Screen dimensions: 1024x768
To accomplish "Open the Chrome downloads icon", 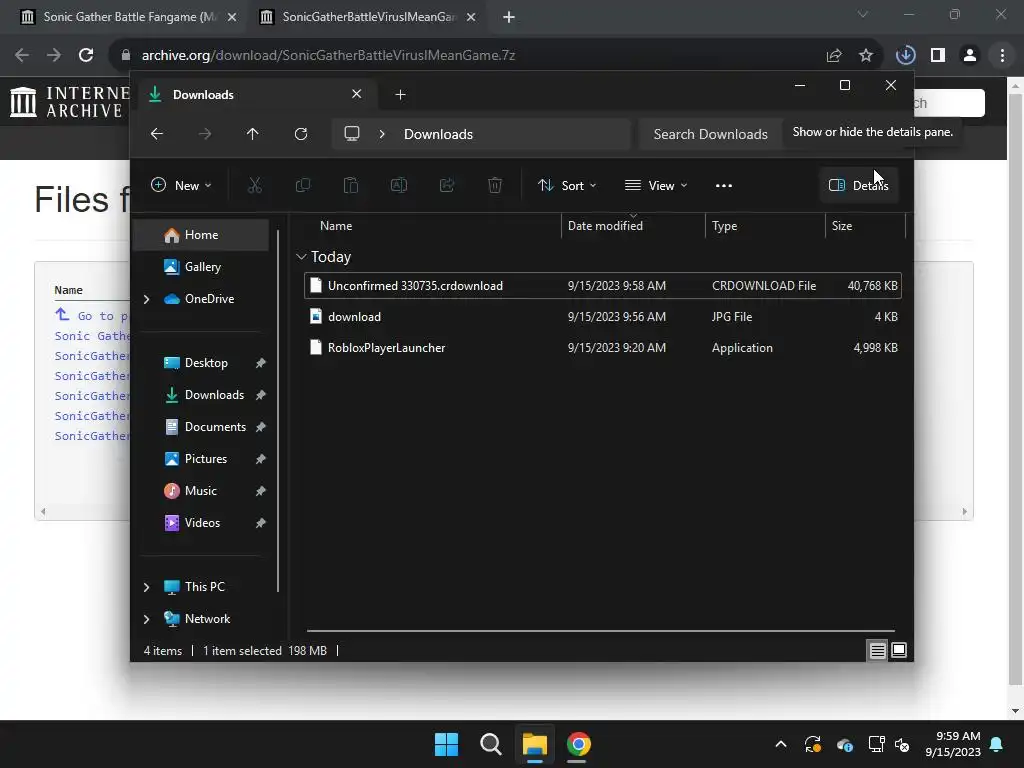I will tap(906, 56).
